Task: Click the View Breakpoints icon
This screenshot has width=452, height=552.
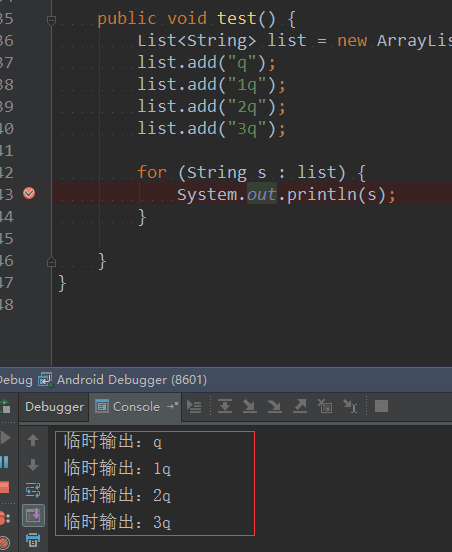Action: 5,518
